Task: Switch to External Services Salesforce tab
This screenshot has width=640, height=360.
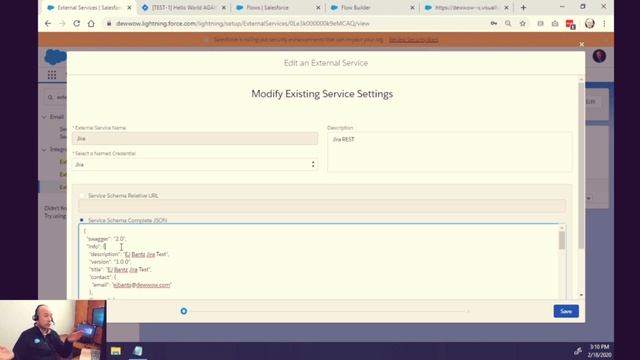Action: pyautogui.click(x=89, y=7)
